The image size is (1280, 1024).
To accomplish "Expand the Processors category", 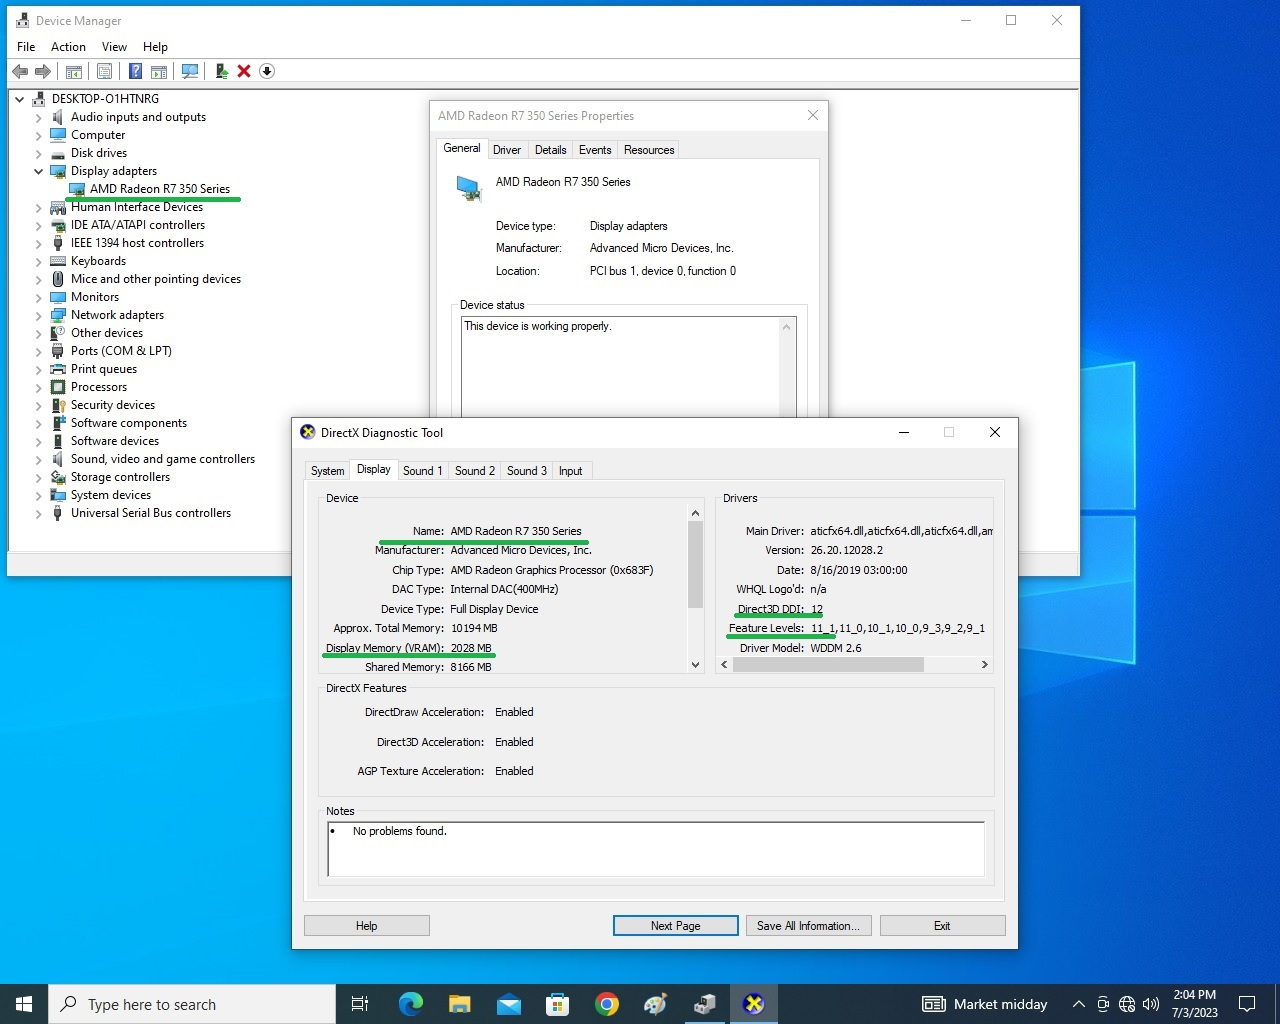I will tap(39, 387).
